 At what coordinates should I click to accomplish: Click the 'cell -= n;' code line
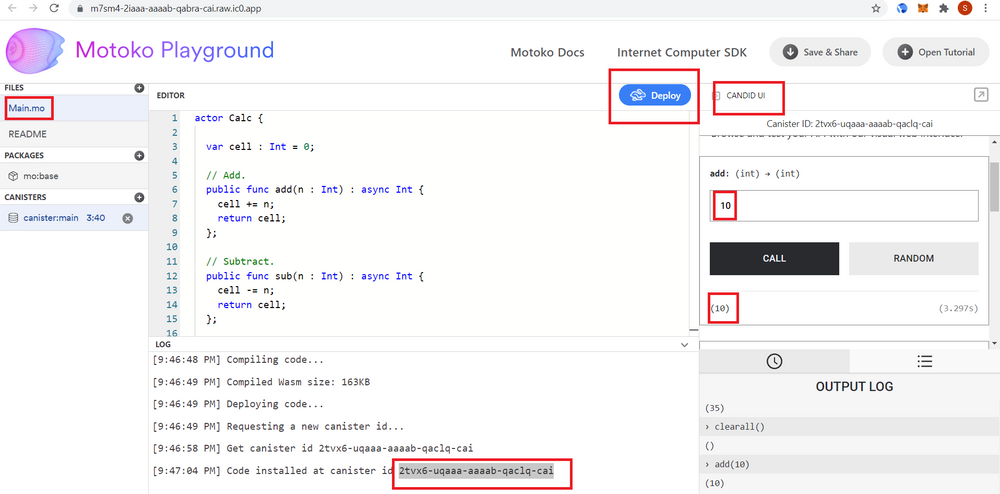(245, 290)
